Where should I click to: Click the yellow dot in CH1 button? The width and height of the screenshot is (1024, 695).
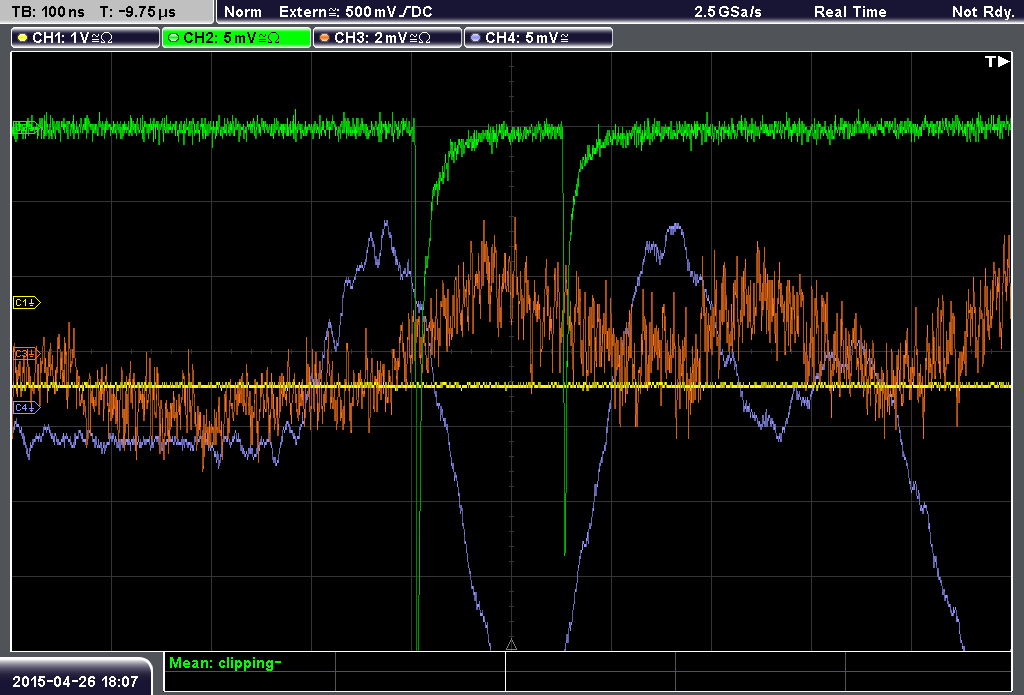(x=22, y=38)
